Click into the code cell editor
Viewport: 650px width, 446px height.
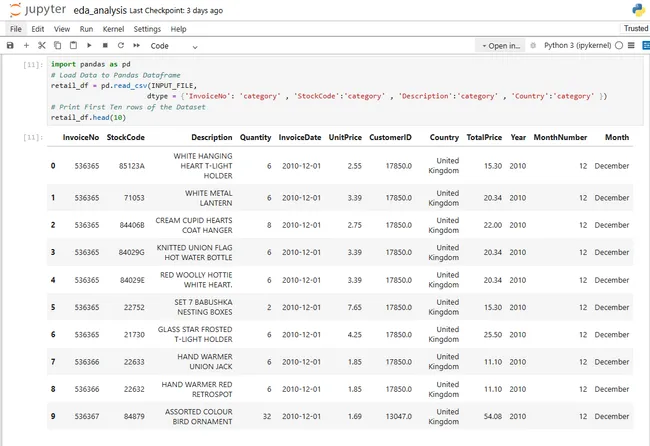345,91
